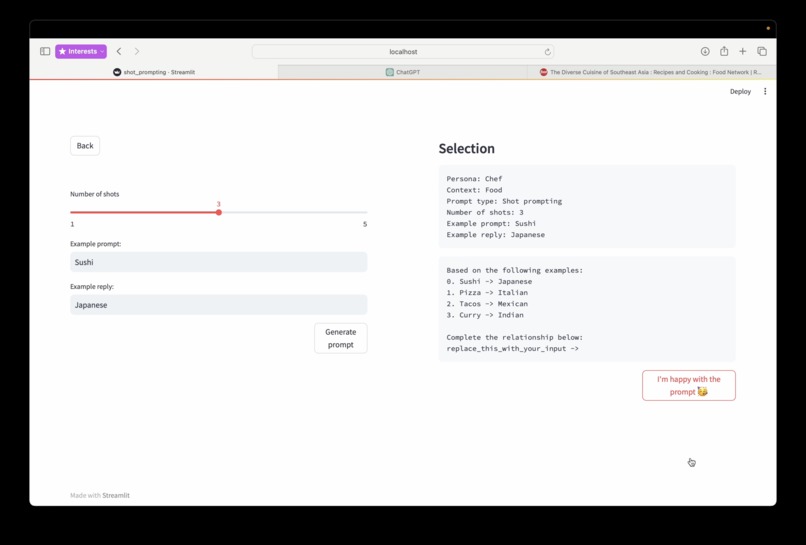Click the 'Prompt type: Shot prompting' line

(504, 202)
